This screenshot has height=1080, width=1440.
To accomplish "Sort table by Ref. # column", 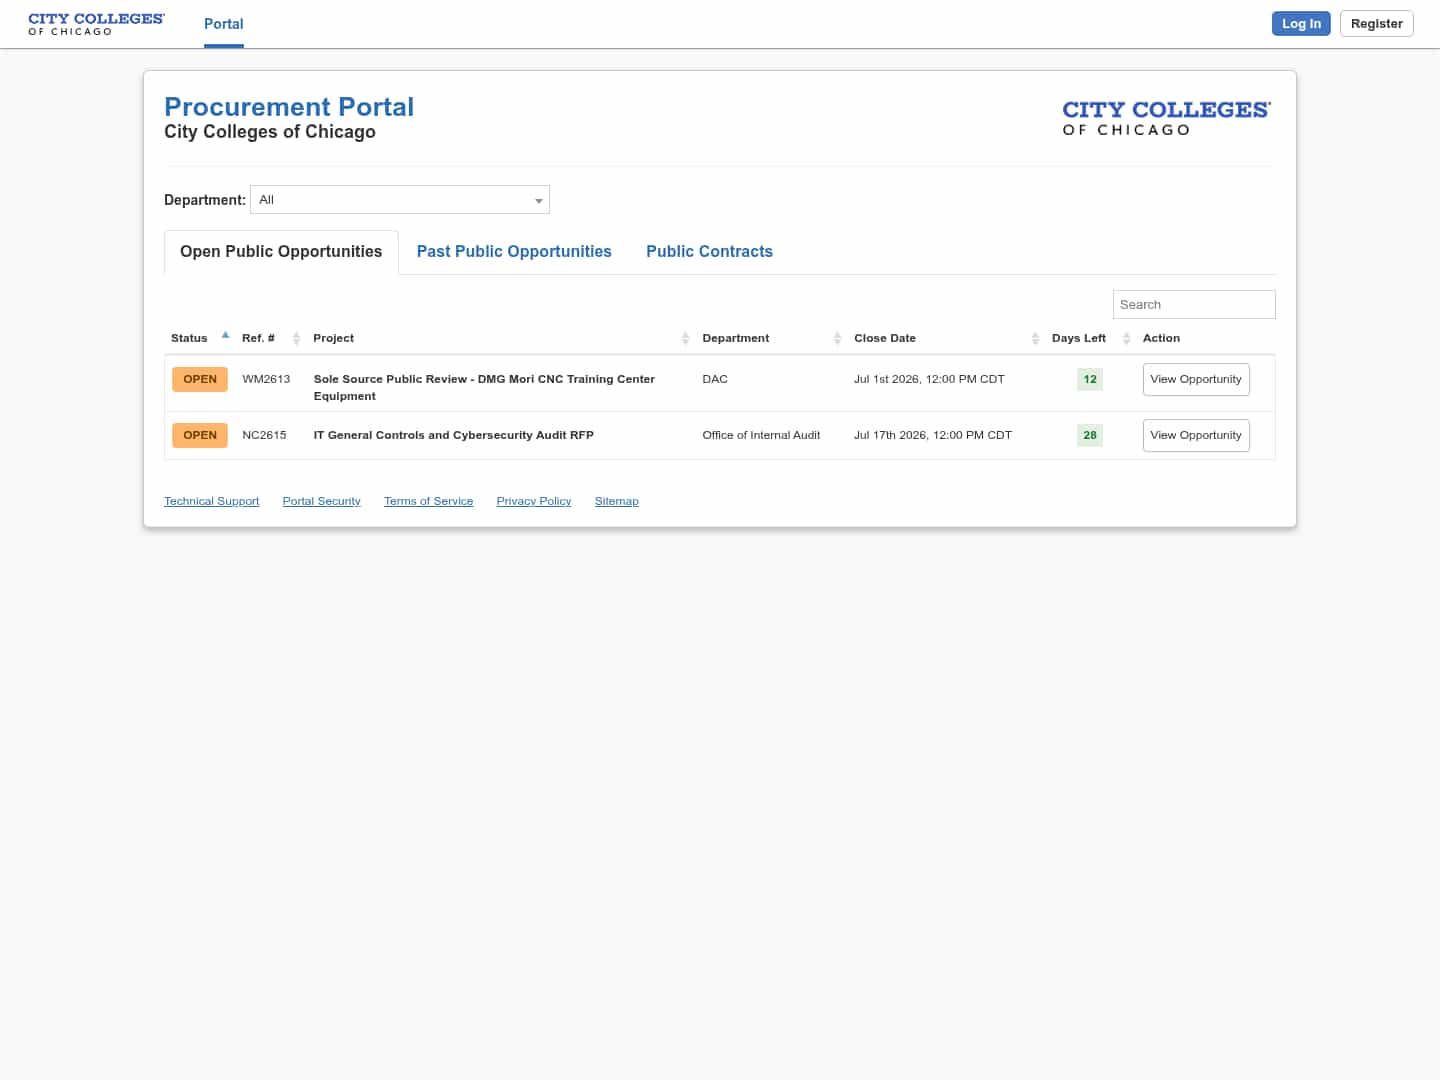I will 296,339.
